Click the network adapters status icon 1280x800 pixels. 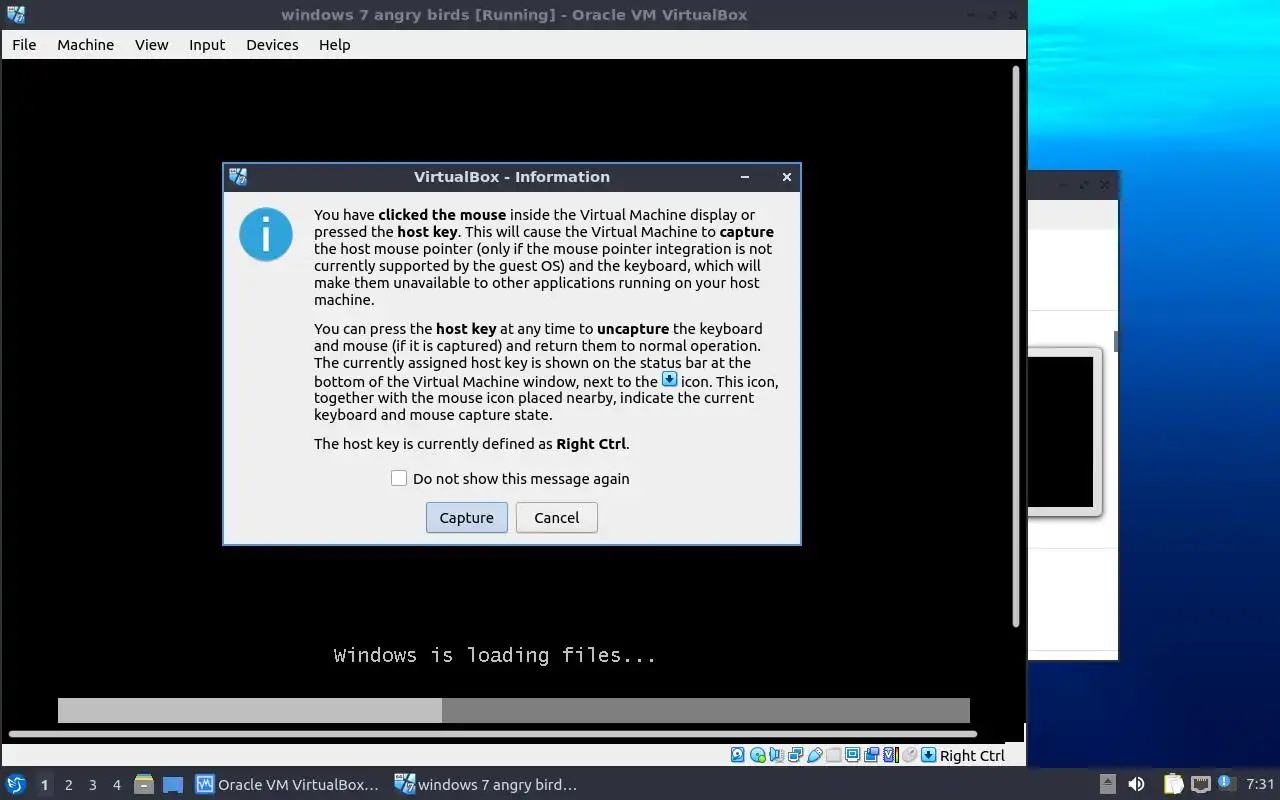click(x=796, y=755)
